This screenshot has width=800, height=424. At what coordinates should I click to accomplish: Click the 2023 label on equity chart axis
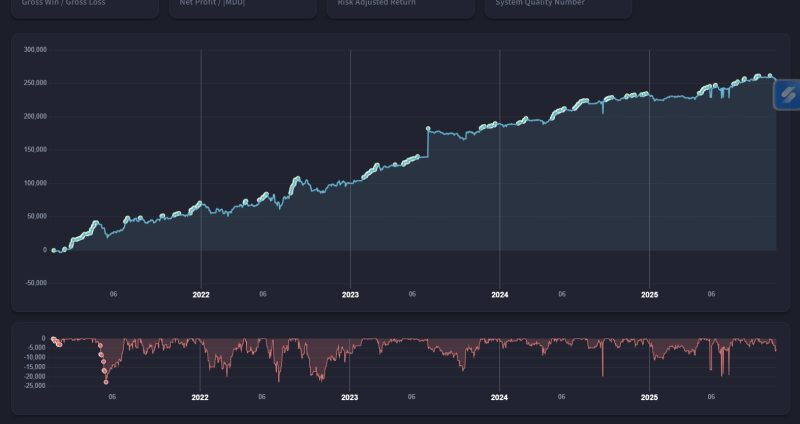(350, 295)
